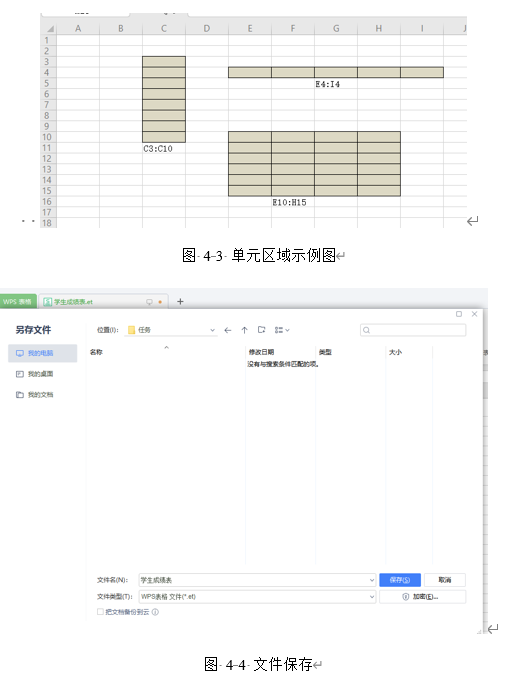Image resolution: width=530 pixels, height=680 pixels.
Task: Open the view mode options icon
Action: 282,330
